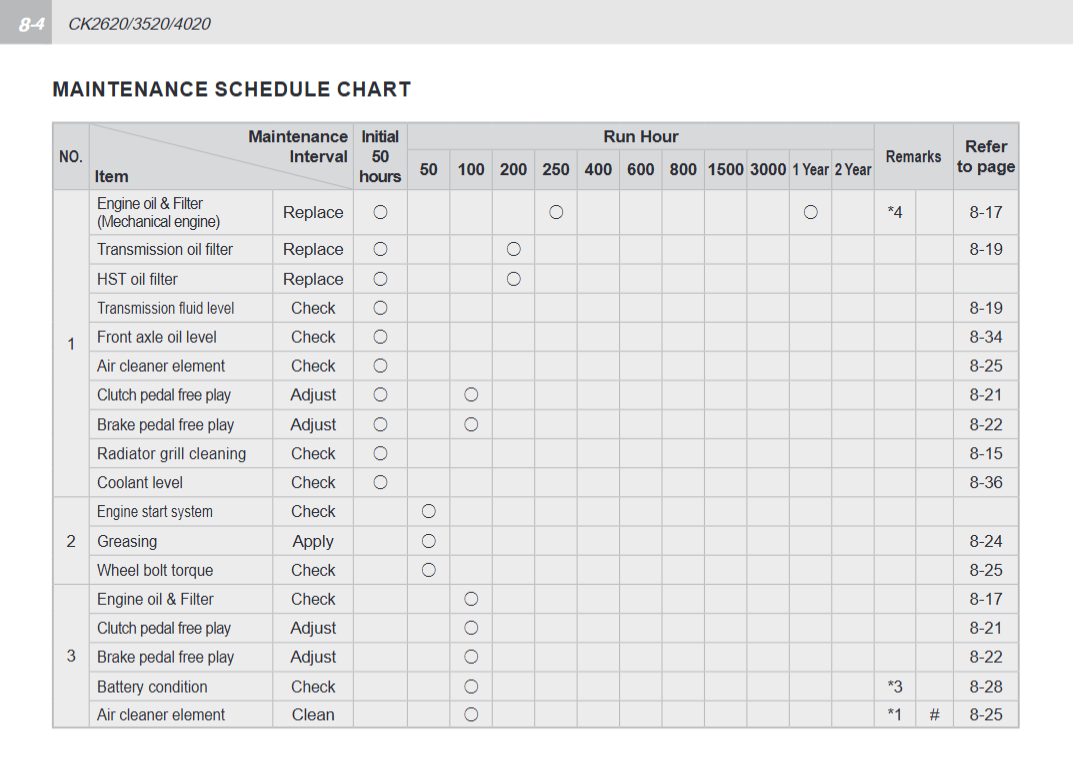Click the 1500 run hour column header

coord(725,170)
